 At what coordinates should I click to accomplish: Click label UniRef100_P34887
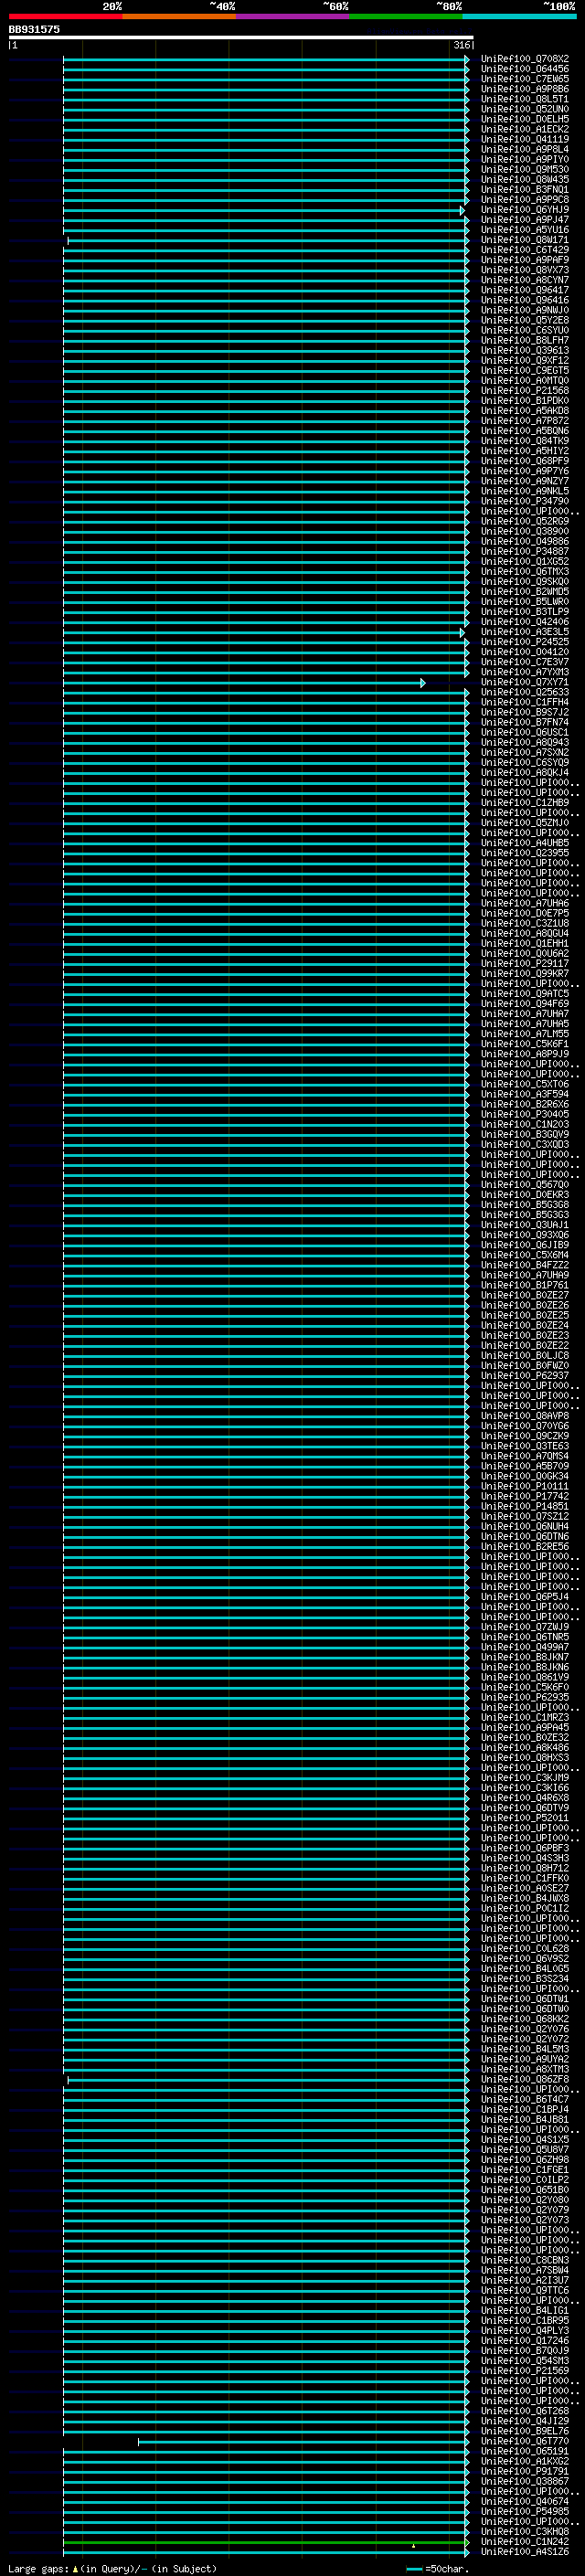pyautogui.click(x=525, y=551)
